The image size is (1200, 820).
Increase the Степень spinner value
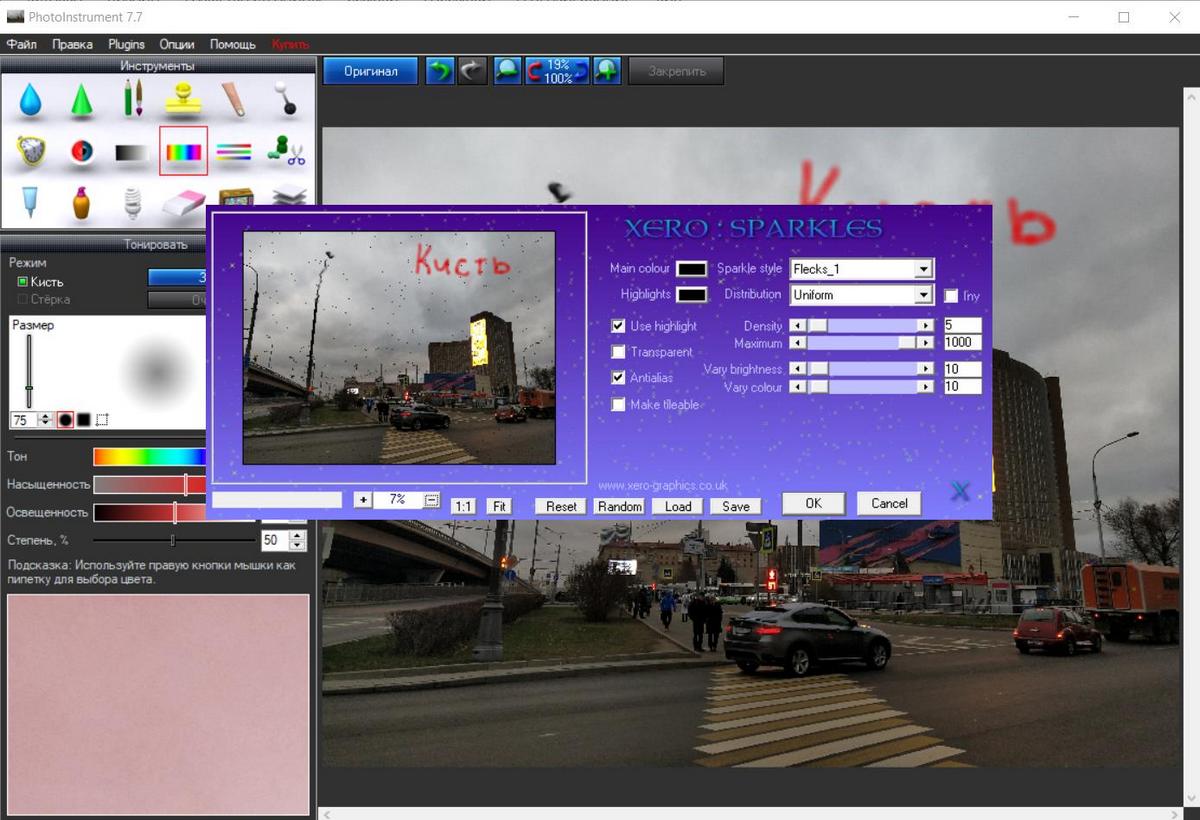pos(297,535)
